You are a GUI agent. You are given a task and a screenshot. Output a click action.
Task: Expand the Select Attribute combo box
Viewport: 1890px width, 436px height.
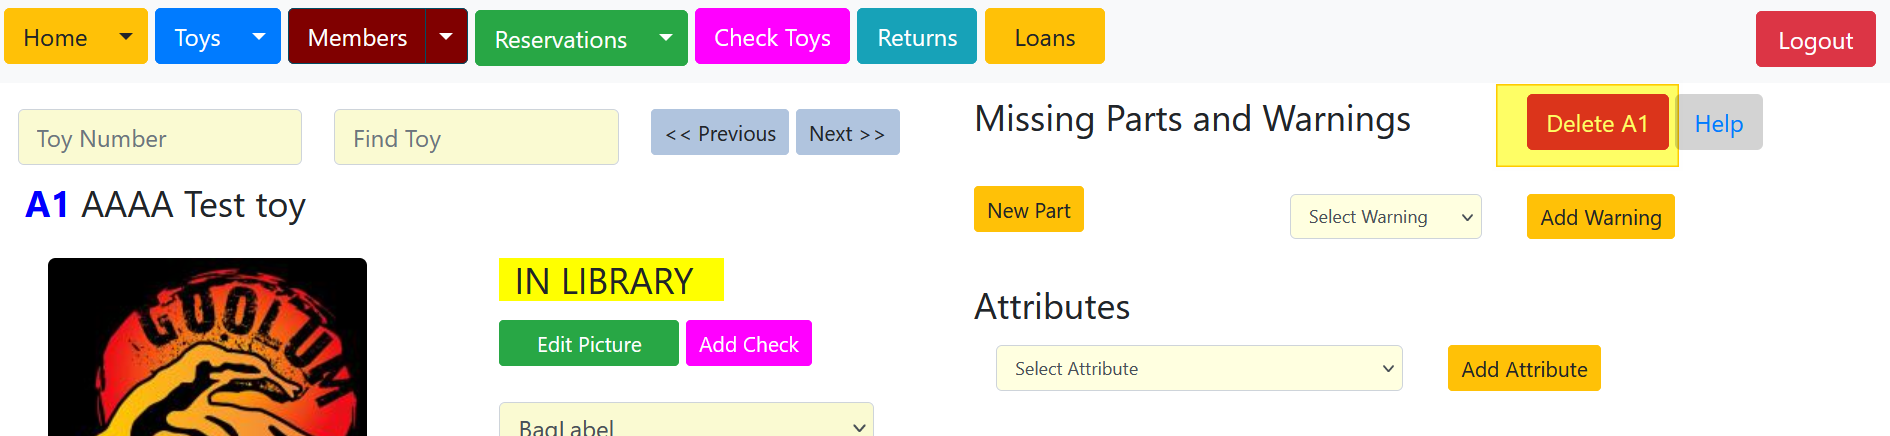(x=1199, y=368)
